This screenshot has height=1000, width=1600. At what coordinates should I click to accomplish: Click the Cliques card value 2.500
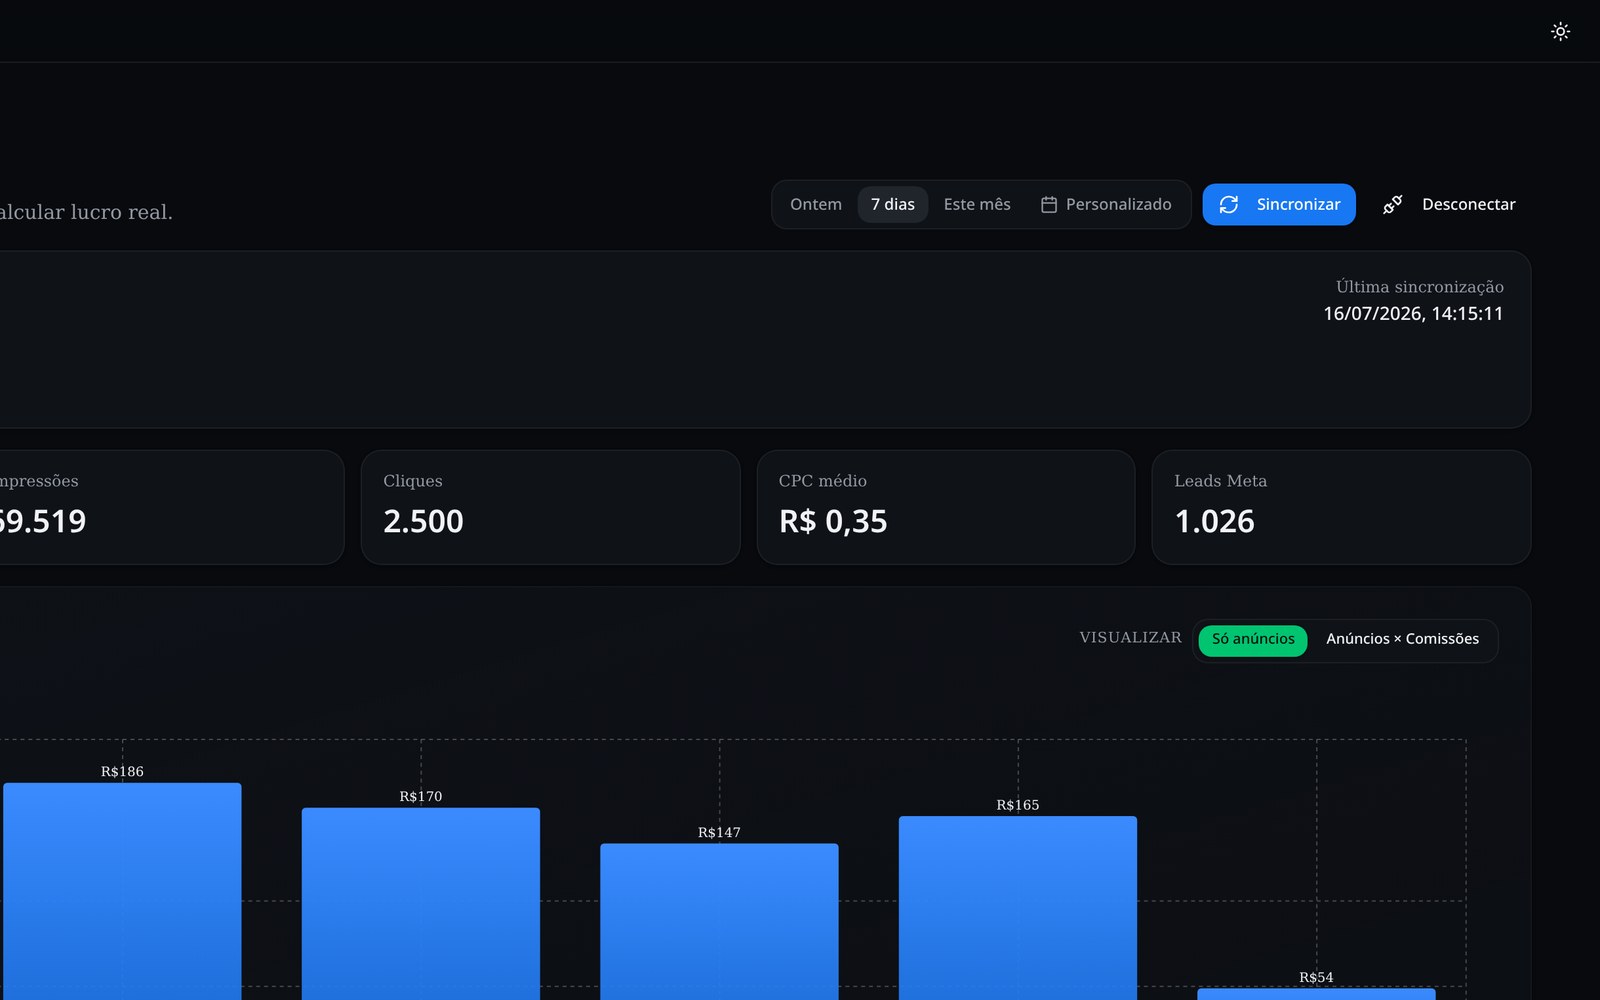tap(423, 521)
